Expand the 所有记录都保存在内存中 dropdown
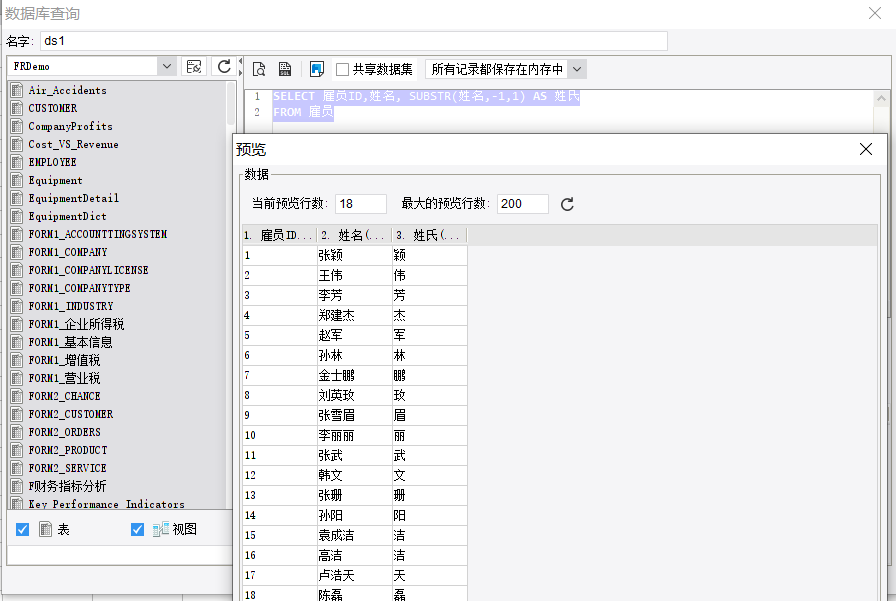This screenshot has width=896, height=601. 576,70
